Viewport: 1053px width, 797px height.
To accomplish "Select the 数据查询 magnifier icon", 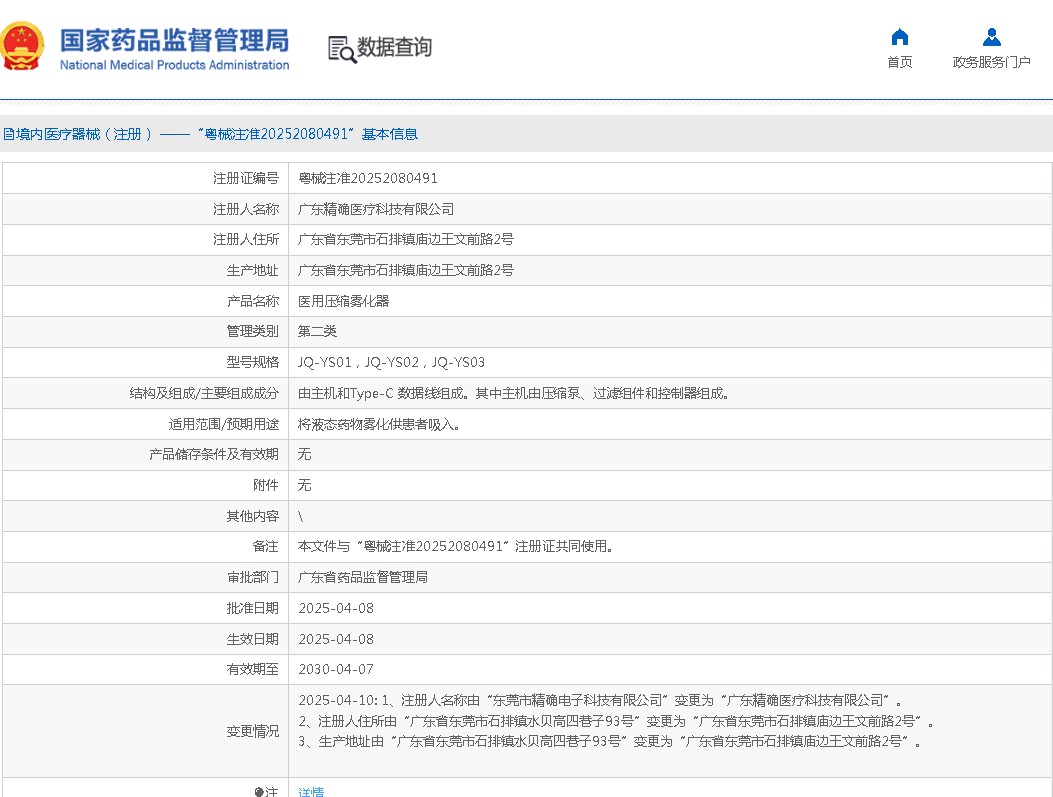I will 341,48.
